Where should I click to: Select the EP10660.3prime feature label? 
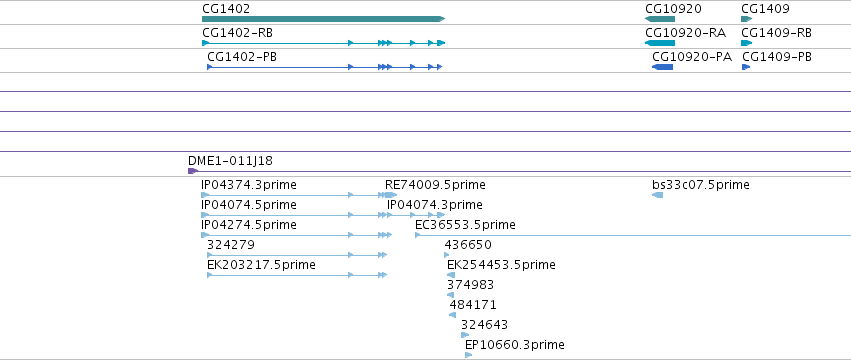pyautogui.click(x=515, y=345)
